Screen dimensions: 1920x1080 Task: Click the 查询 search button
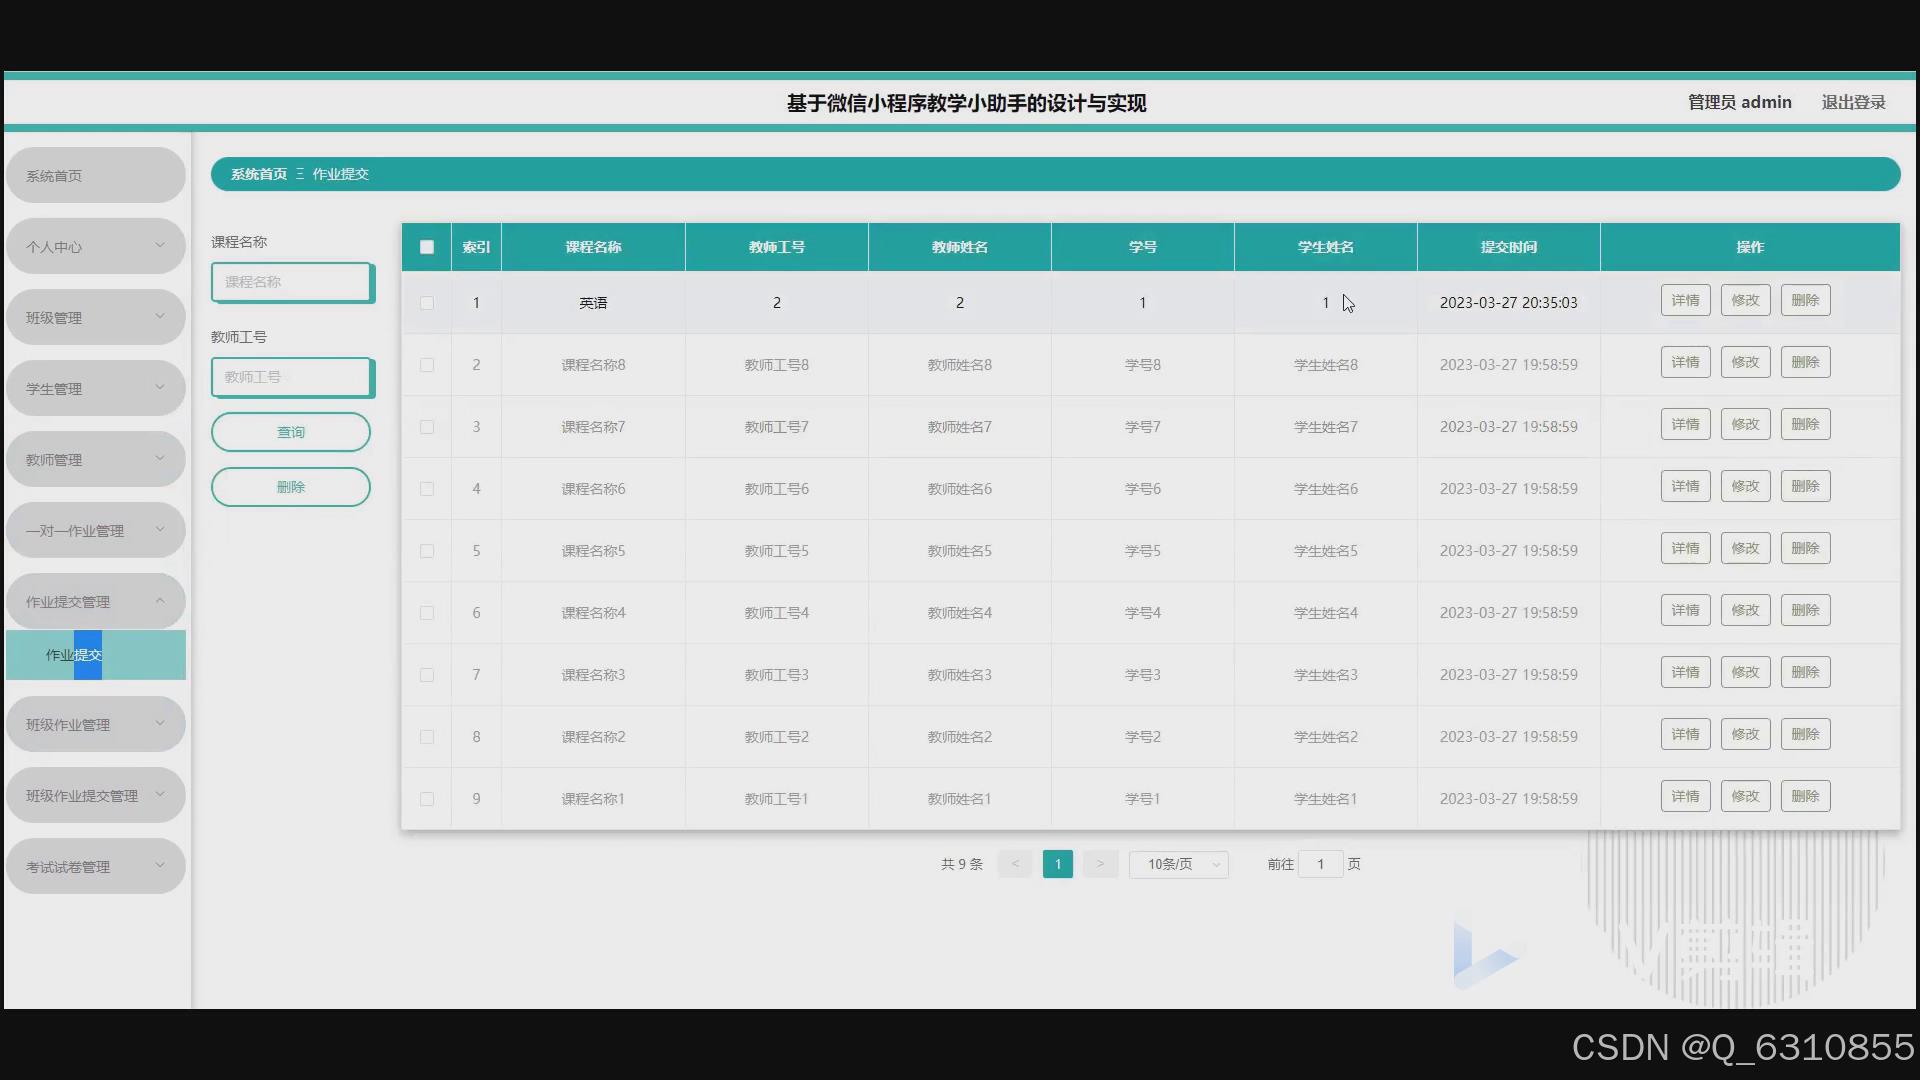[x=291, y=432]
